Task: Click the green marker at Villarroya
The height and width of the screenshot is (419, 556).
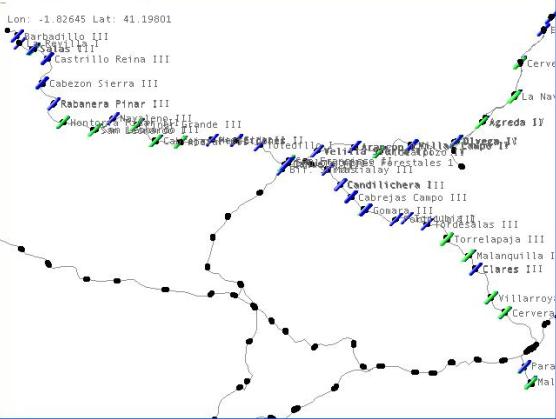Action: pyautogui.click(x=491, y=298)
